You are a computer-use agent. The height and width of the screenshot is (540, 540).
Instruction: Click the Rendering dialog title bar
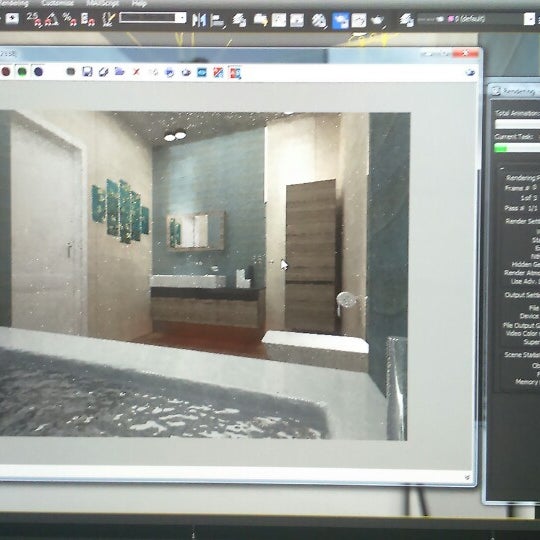(514, 91)
